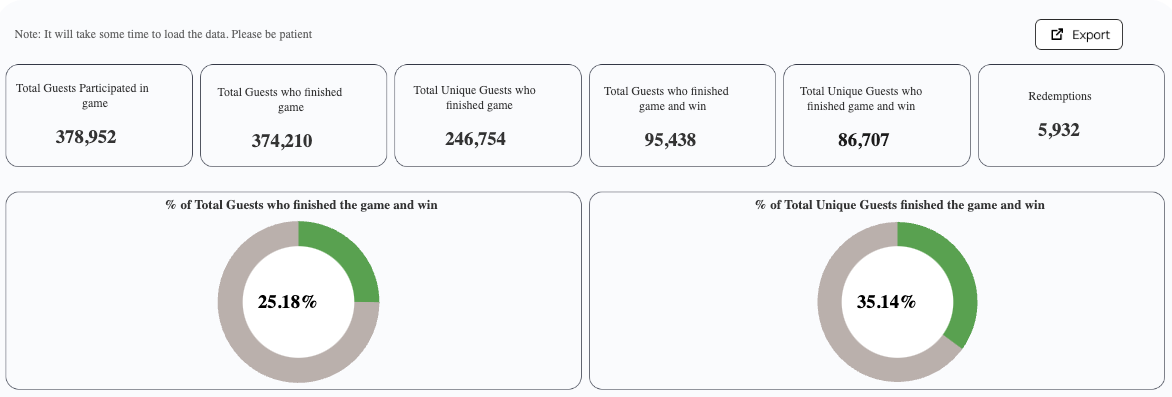Click the 25.18% center label
The image size is (1172, 397).
288,302
